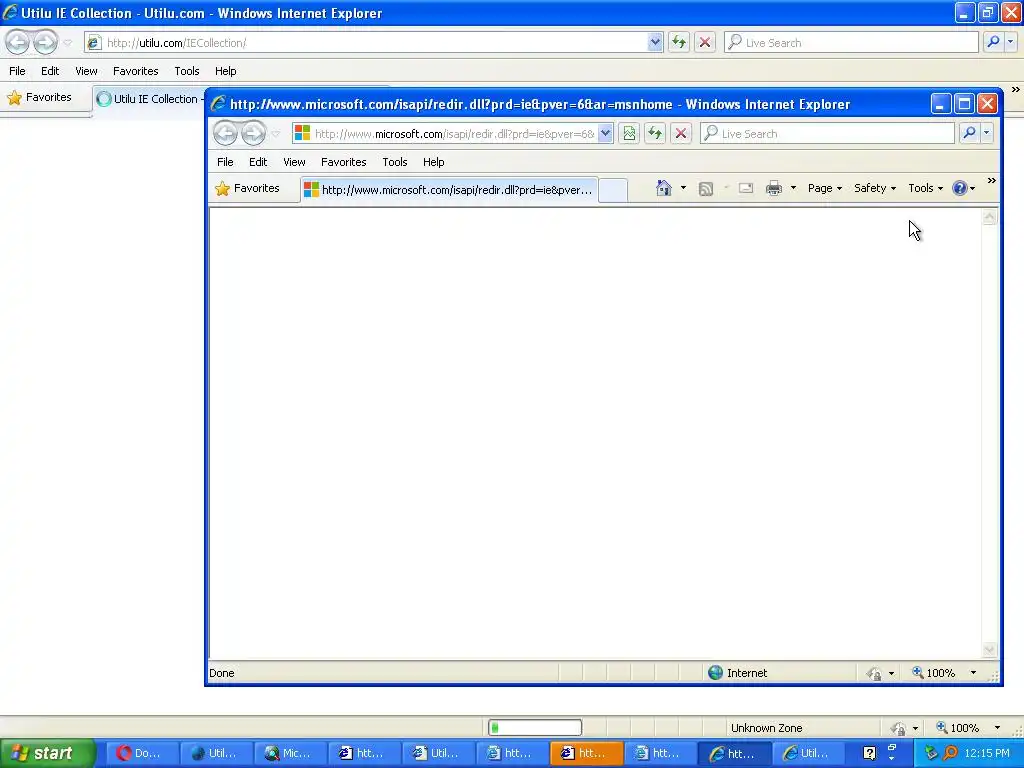Open Help with the blue question mark icon
Image resolution: width=1024 pixels, height=768 pixels.
[959, 188]
